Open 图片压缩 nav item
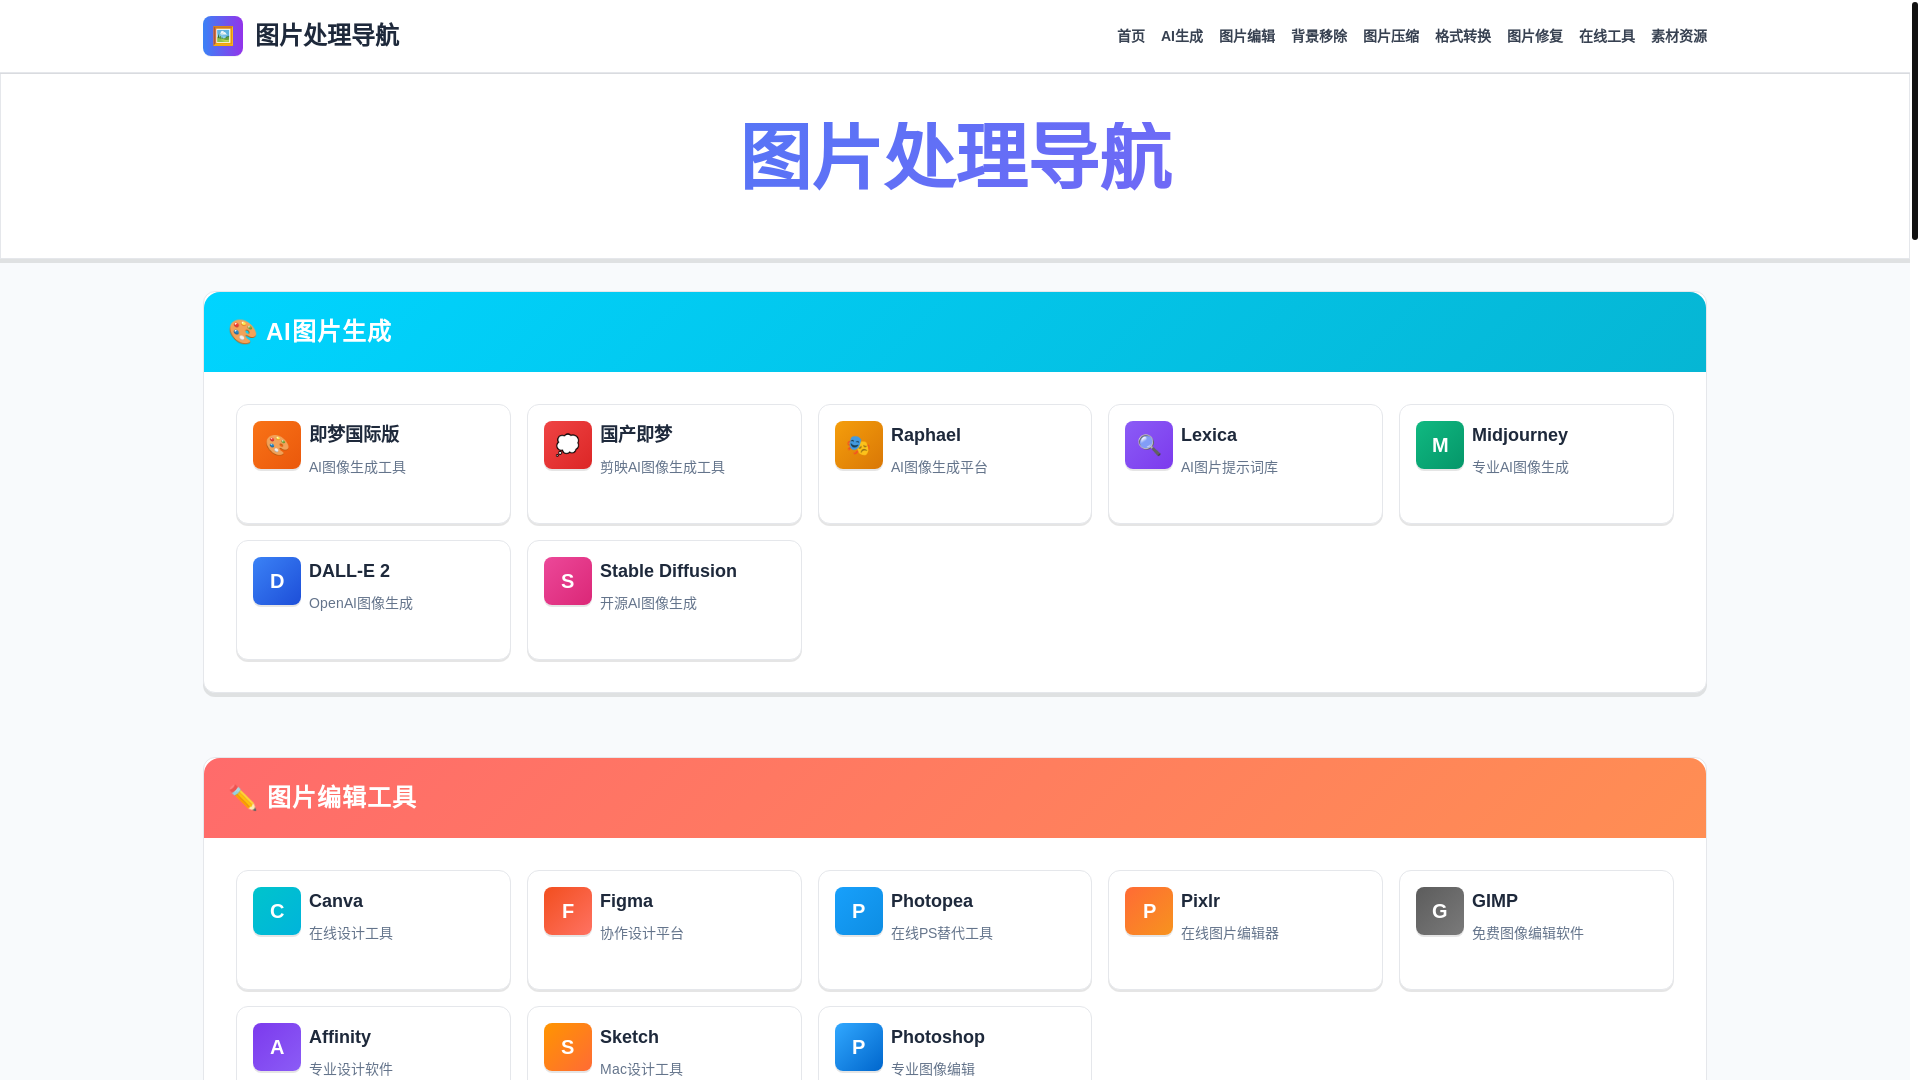This screenshot has width=1920, height=1080. [1391, 36]
